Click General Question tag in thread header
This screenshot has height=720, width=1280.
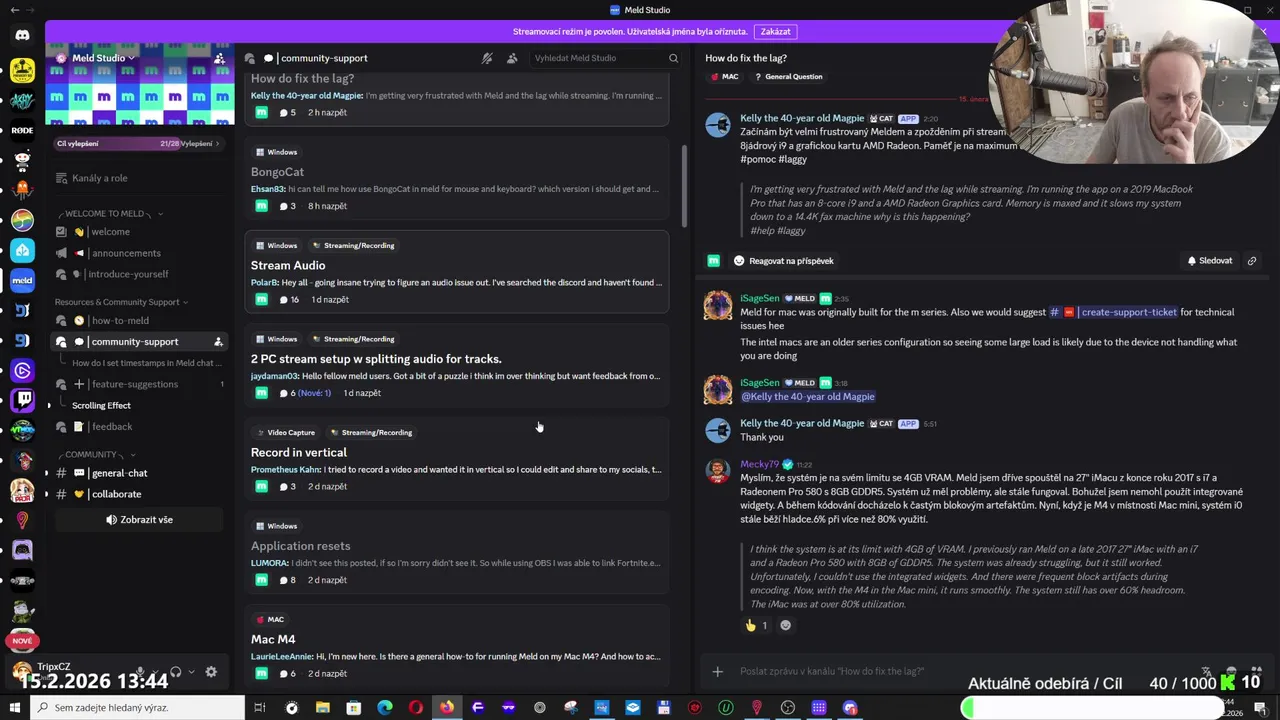coord(788,76)
